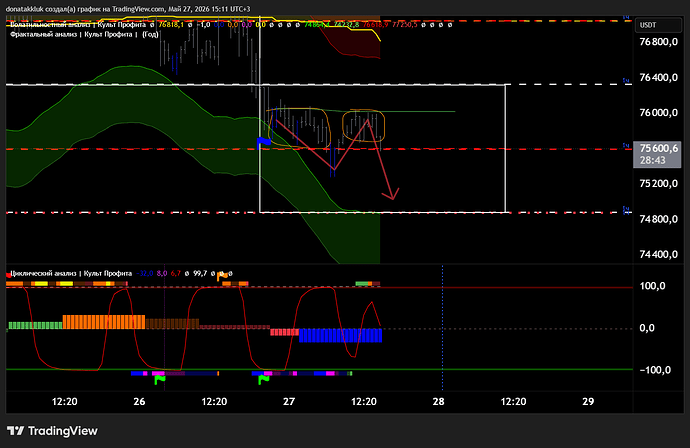
Task: Click the 74400,0 price axis label
Action: point(658,254)
